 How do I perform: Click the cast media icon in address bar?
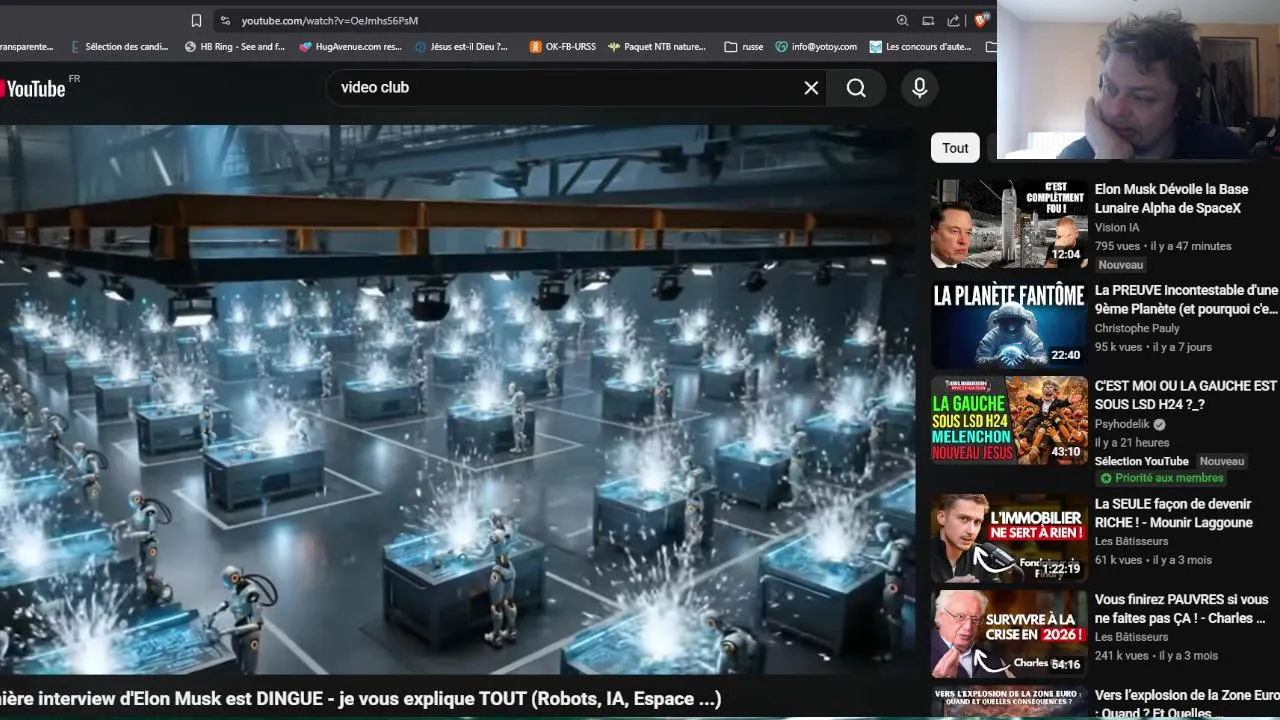click(x=928, y=20)
